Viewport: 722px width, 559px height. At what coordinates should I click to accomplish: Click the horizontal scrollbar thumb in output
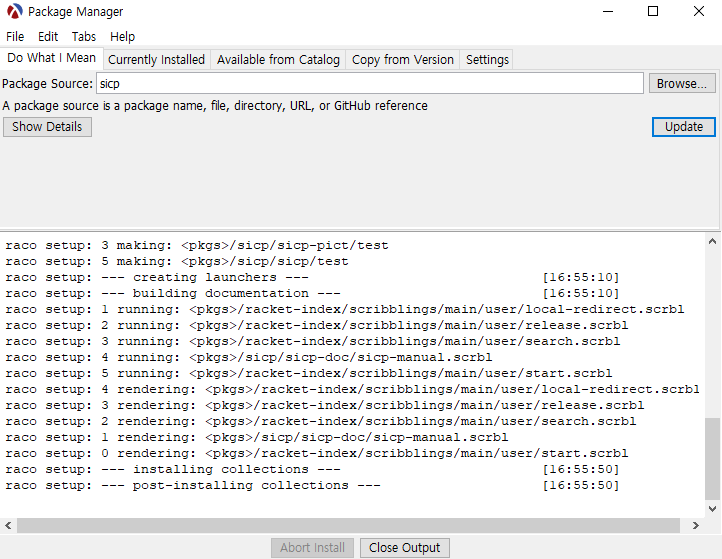349,525
